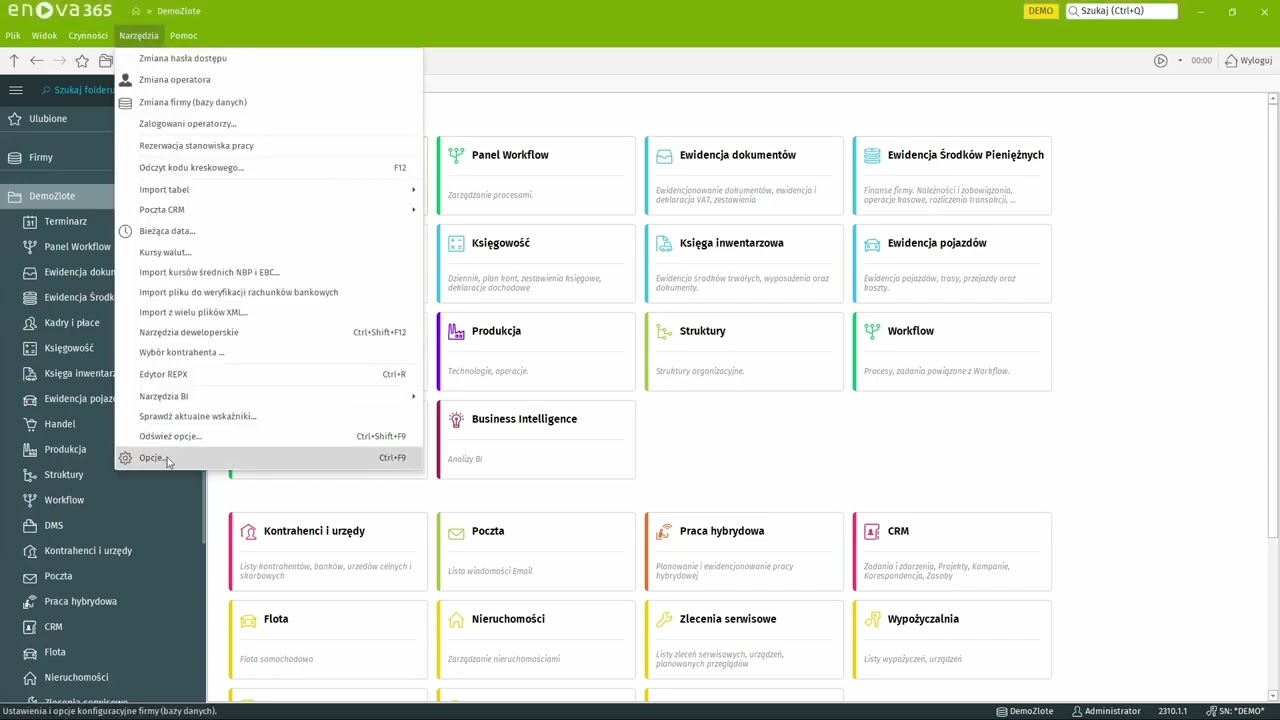Click the DEMO badge button
Image resolution: width=1280 pixels, height=720 pixels.
[1041, 11]
